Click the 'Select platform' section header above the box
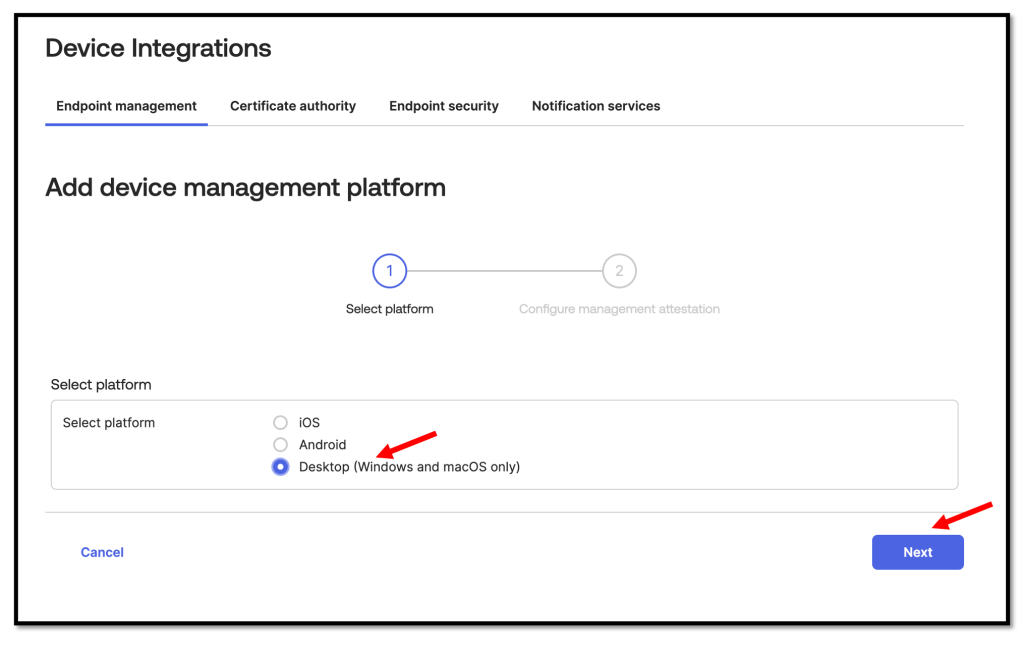1024x651 pixels. 101,385
